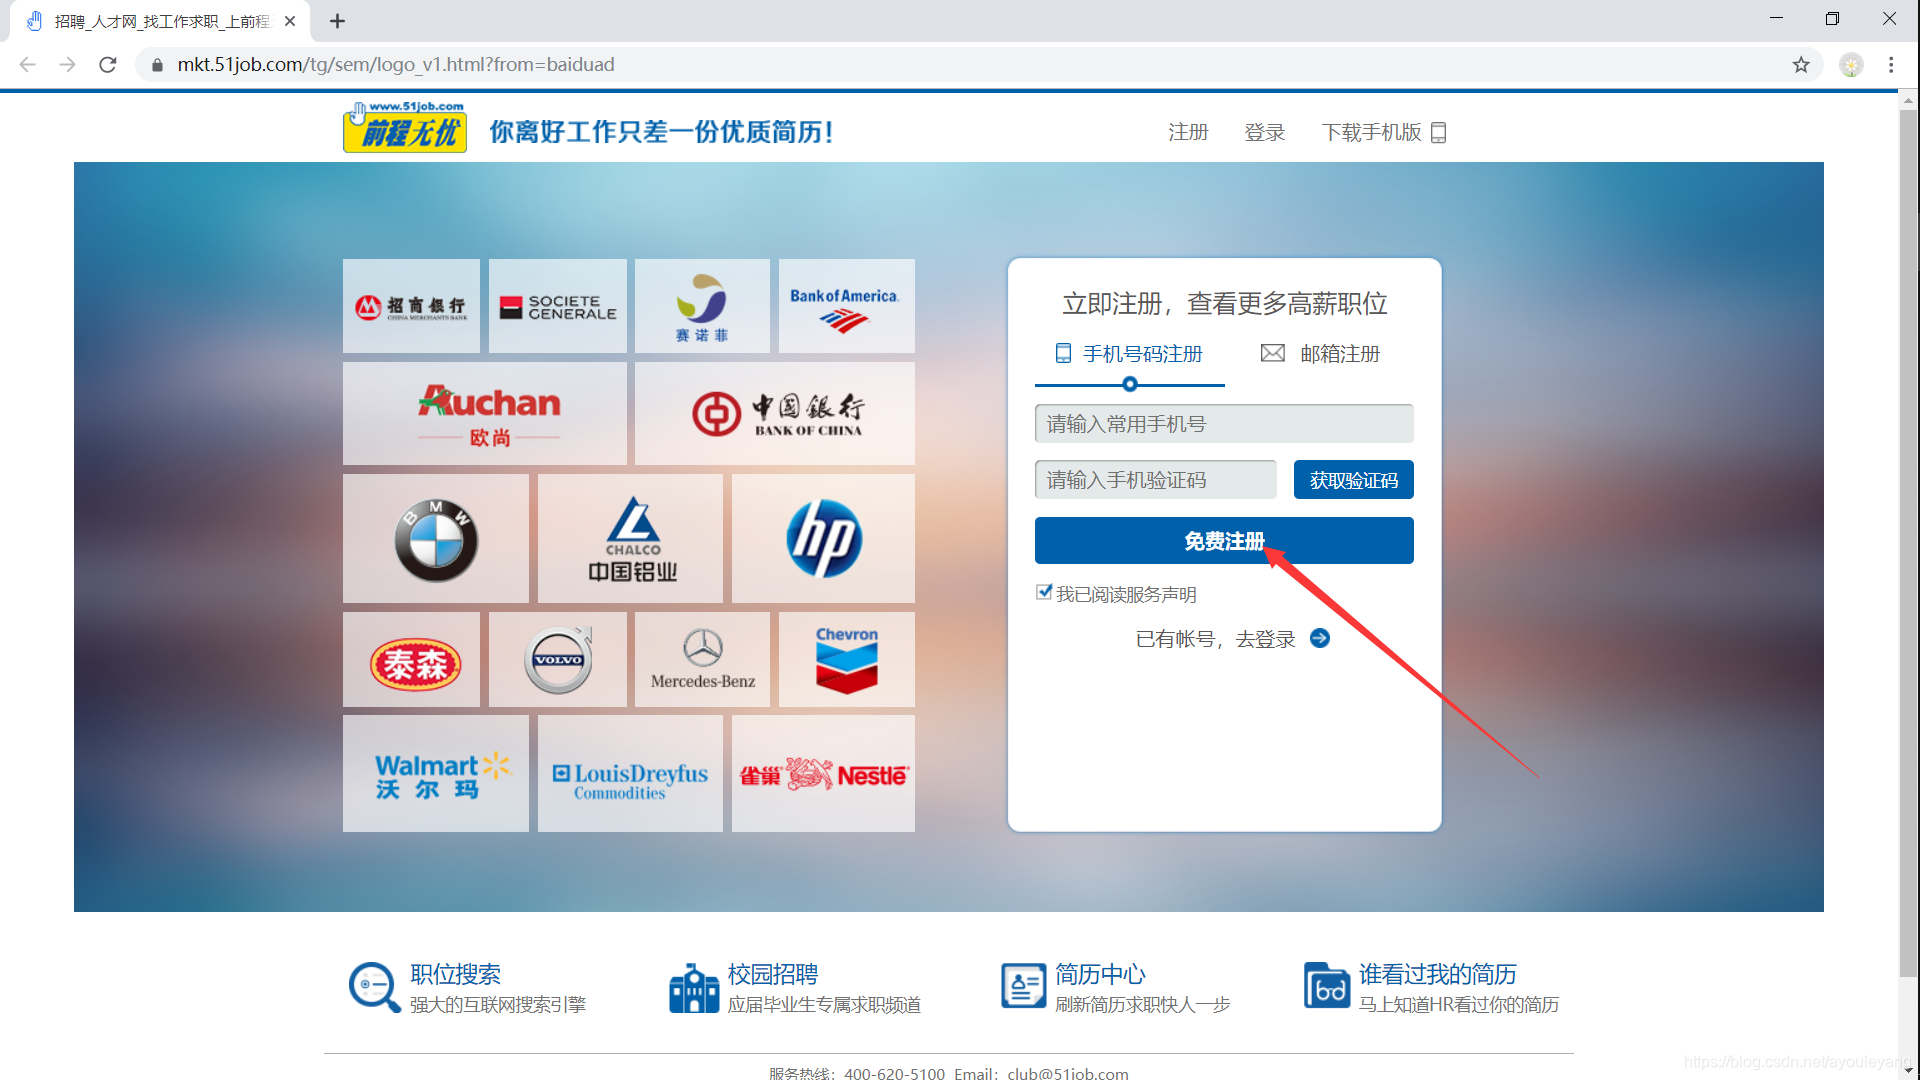The width and height of the screenshot is (1920, 1080).
Task: Open the China Merchants Bank logo tile
Action: [x=411, y=306]
